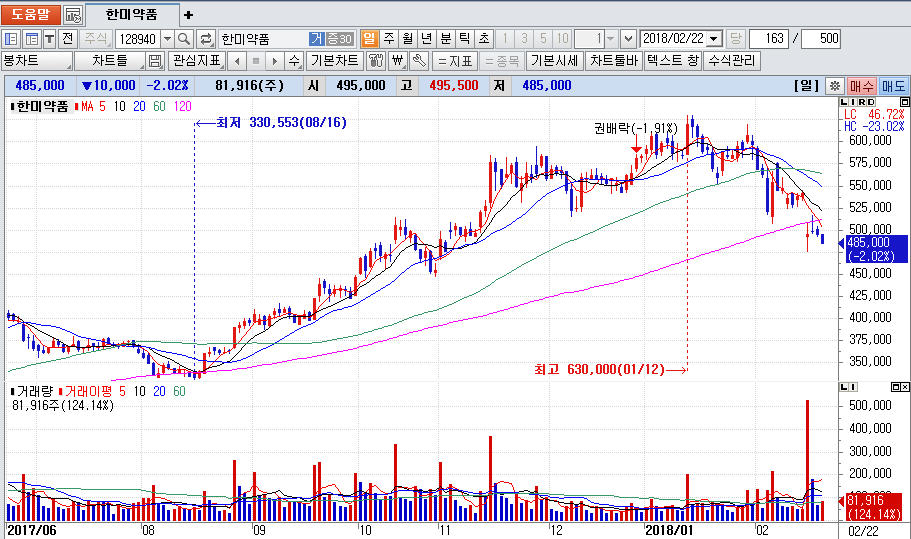911x539 pixels.
Task: Click the 수식관리 button
Action: (733, 61)
